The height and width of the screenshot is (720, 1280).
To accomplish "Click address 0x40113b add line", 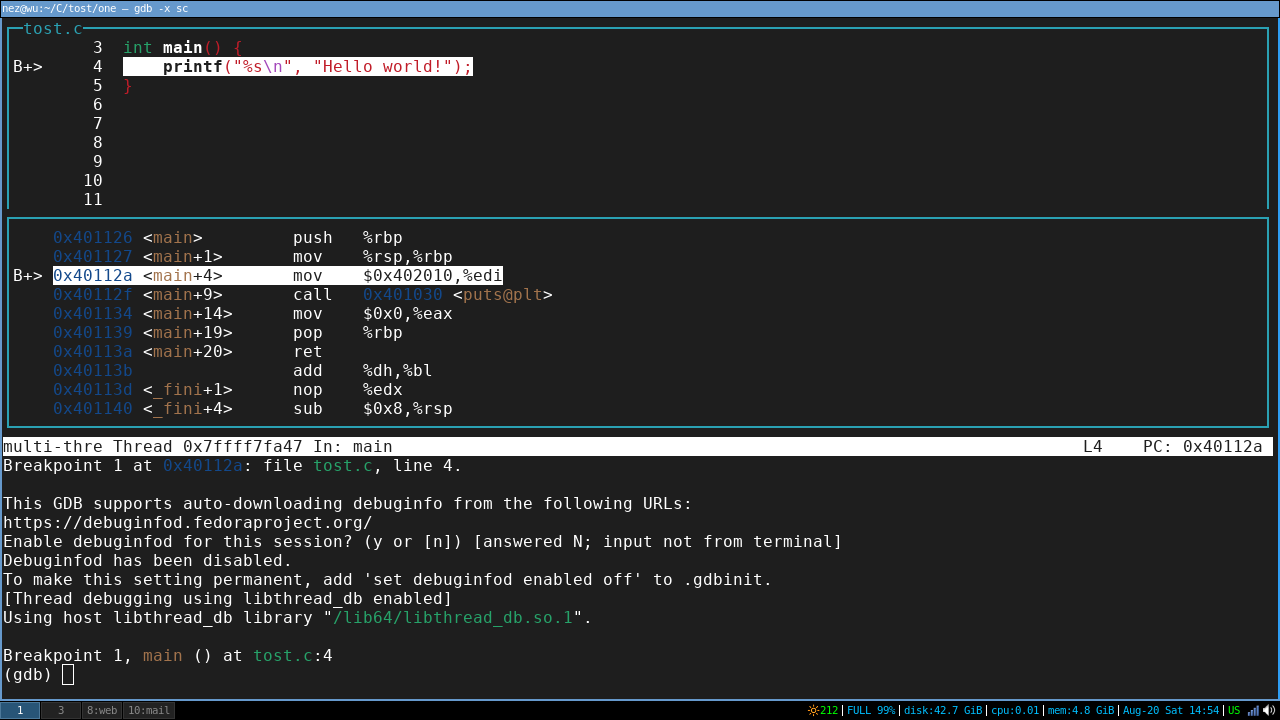I will (x=93, y=371).
